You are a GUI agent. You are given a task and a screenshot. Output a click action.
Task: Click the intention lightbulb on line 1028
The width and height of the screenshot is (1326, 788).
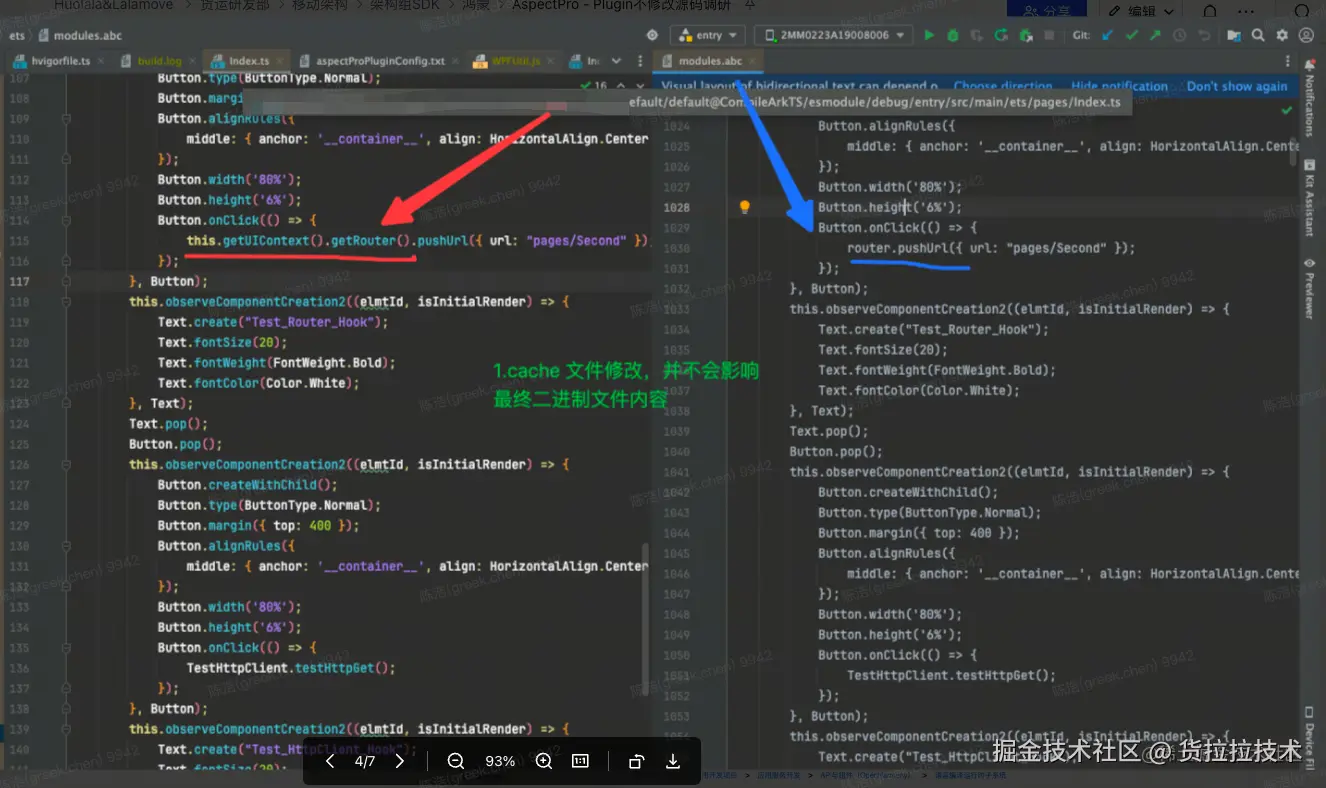[x=744, y=207]
